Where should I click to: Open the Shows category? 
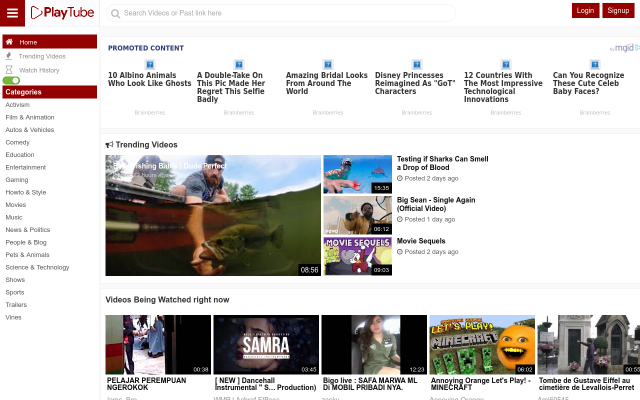click(x=15, y=280)
